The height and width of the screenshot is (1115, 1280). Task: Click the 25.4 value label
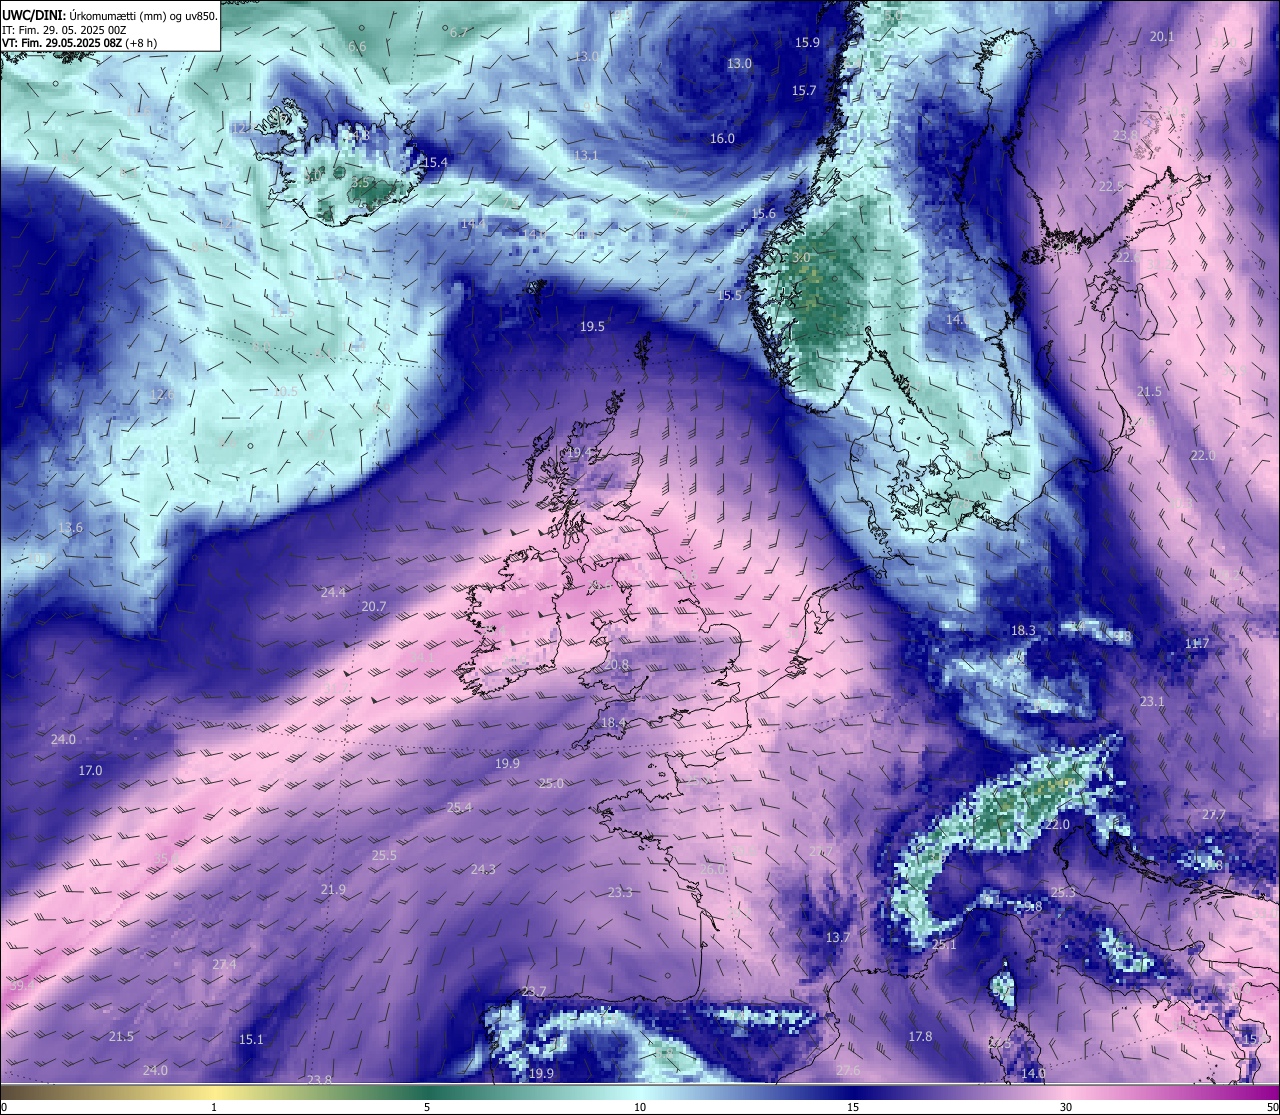pyautogui.click(x=459, y=807)
